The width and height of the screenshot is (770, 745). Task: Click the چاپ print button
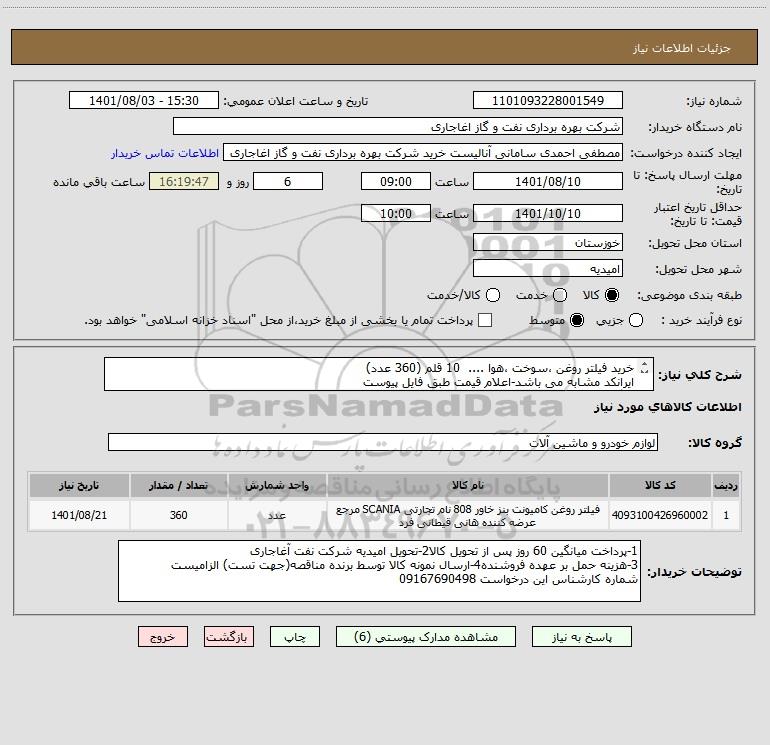(x=295, y=637)
